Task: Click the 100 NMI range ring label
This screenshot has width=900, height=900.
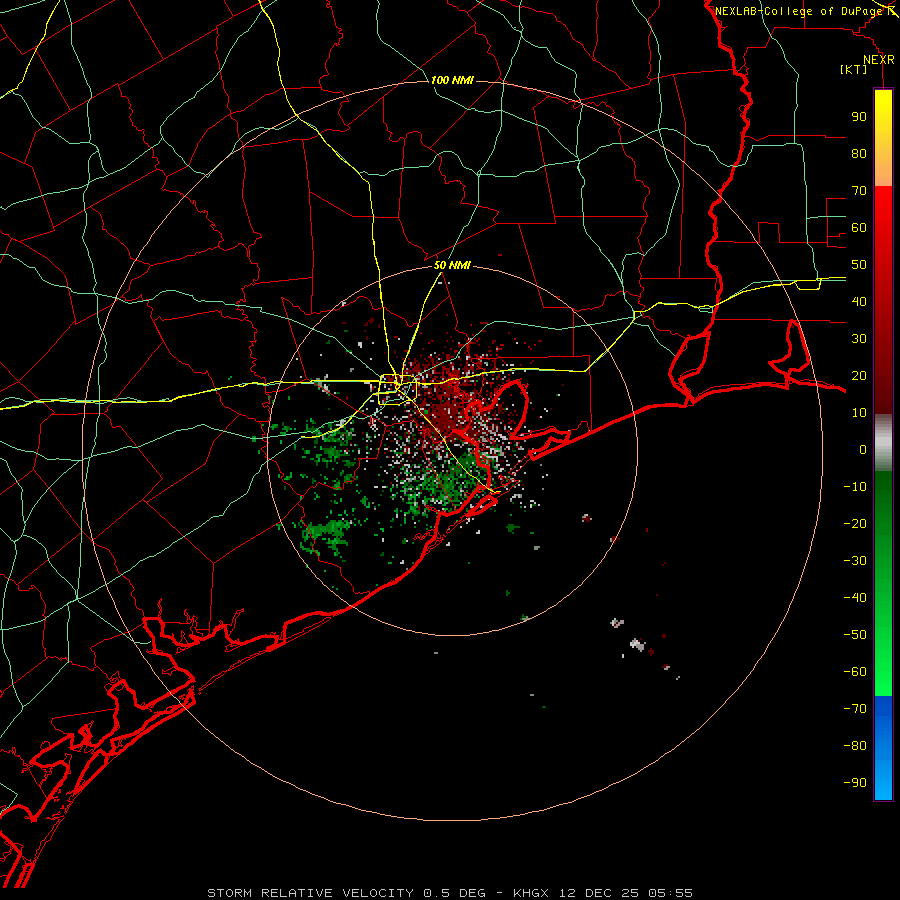Action: click(x=452, y=80)
